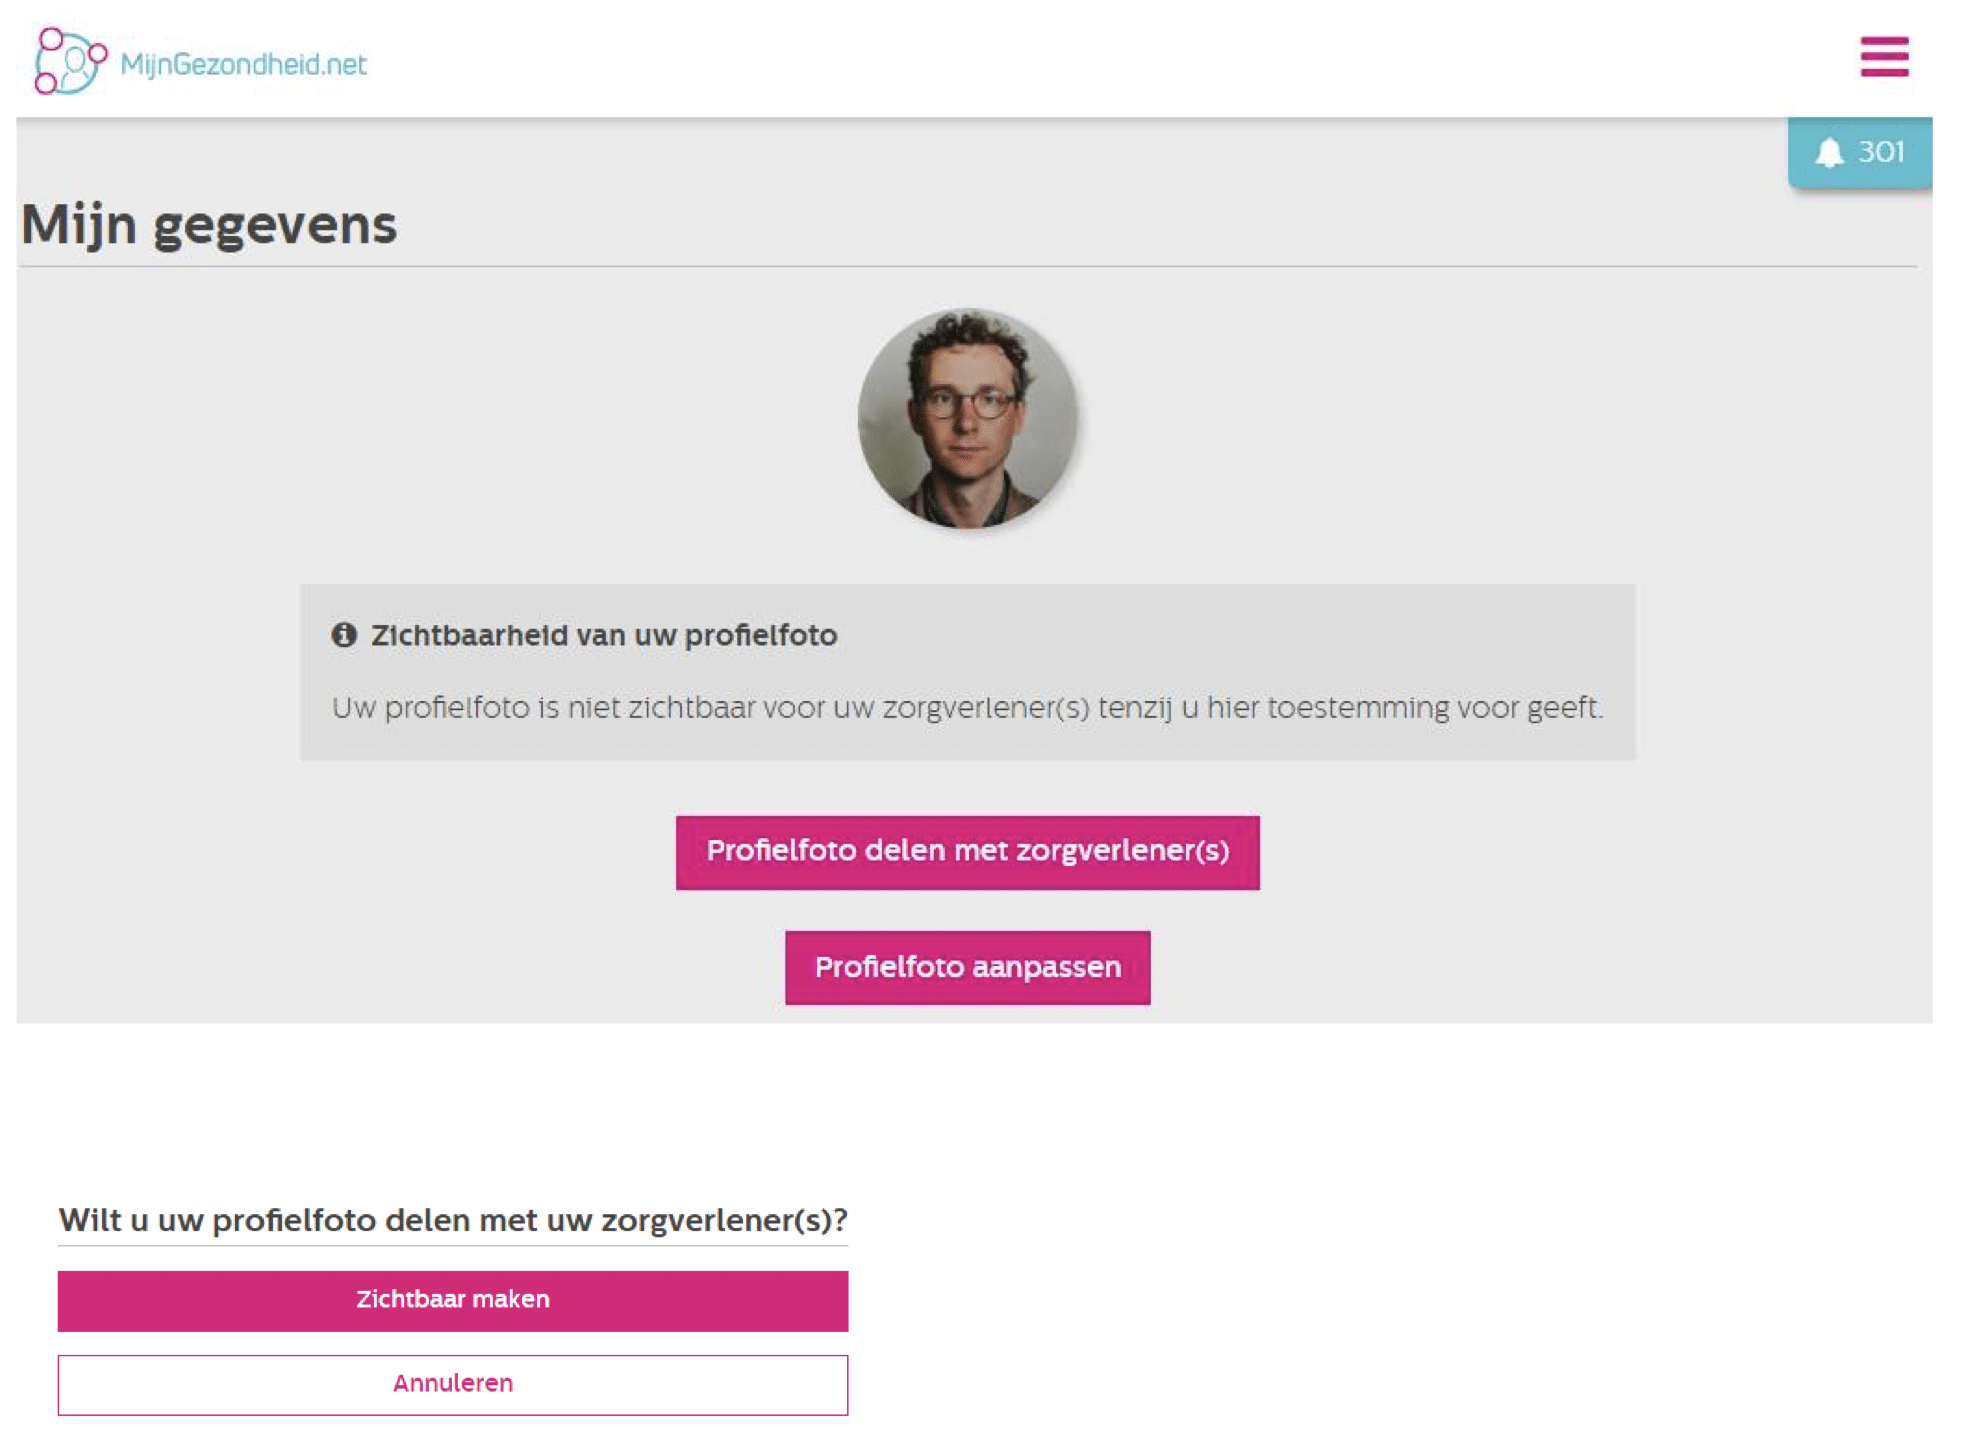This screenshot has height=1440, width=1984.
Task: Click the profile photo visibility explanation text
Action: tap(967, 708)
